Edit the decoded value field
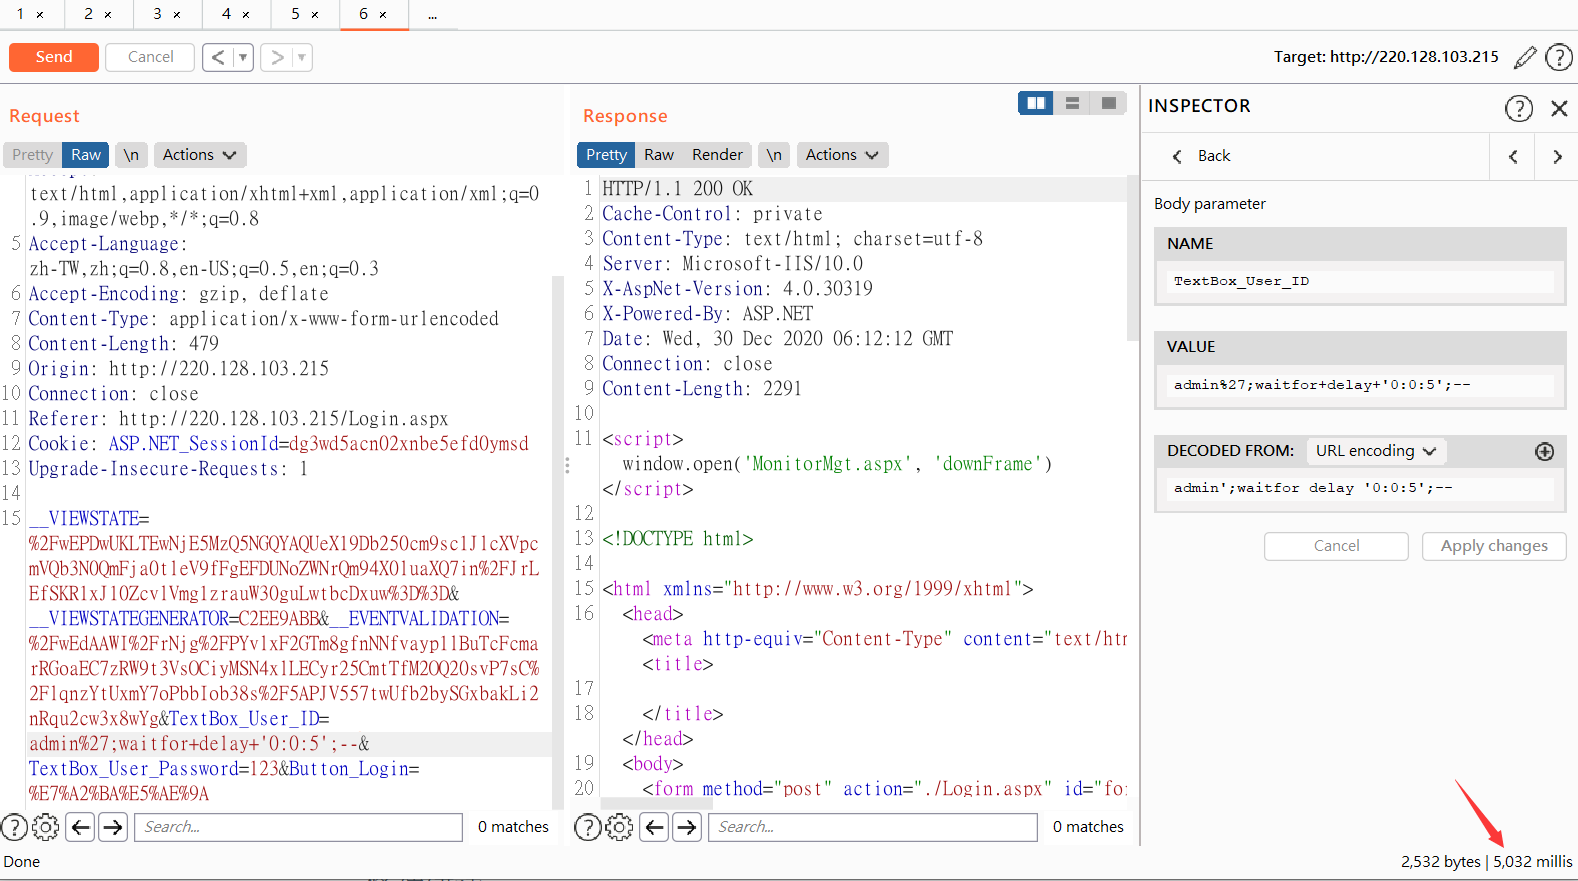 pyautogui.click(x=1360, y=488)
